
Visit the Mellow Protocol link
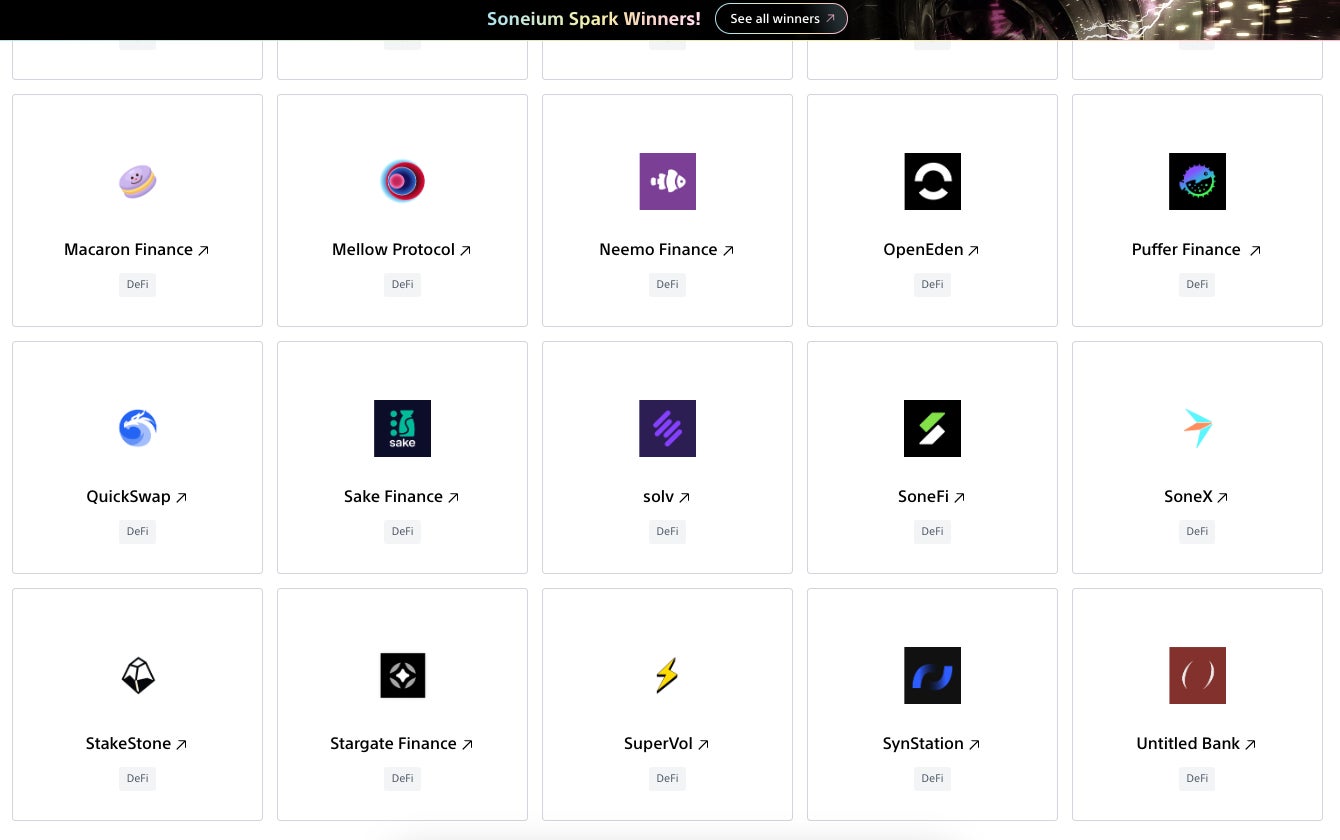pyautogui.click(x=402, y=250)
